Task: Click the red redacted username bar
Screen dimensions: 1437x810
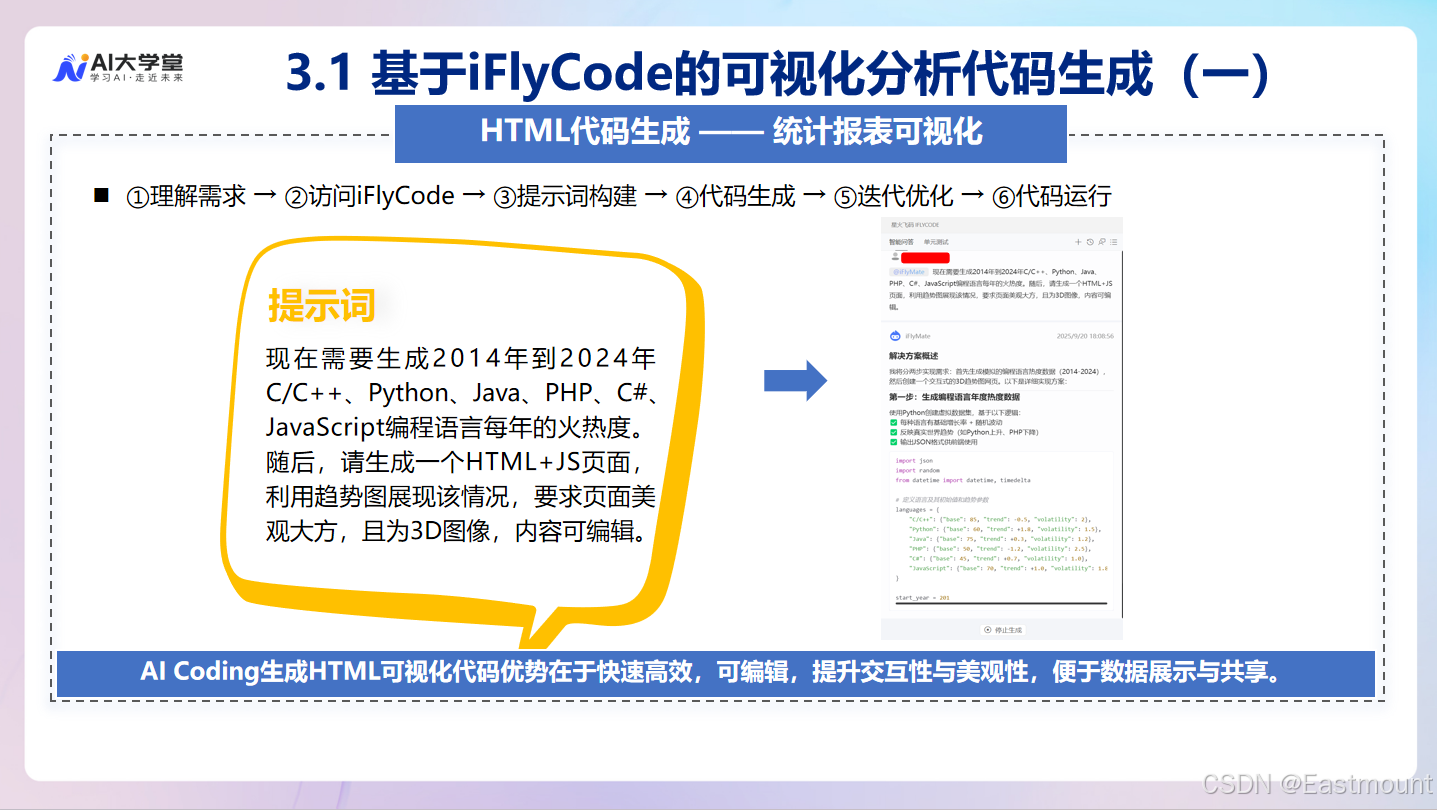Action: [925, 257]
